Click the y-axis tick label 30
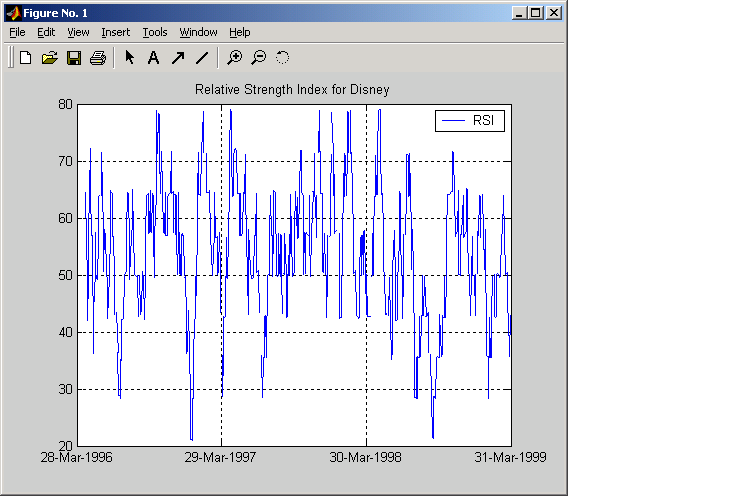Image resolution: width=740 pixels, height=498 pixels. [x=66, y=390]
